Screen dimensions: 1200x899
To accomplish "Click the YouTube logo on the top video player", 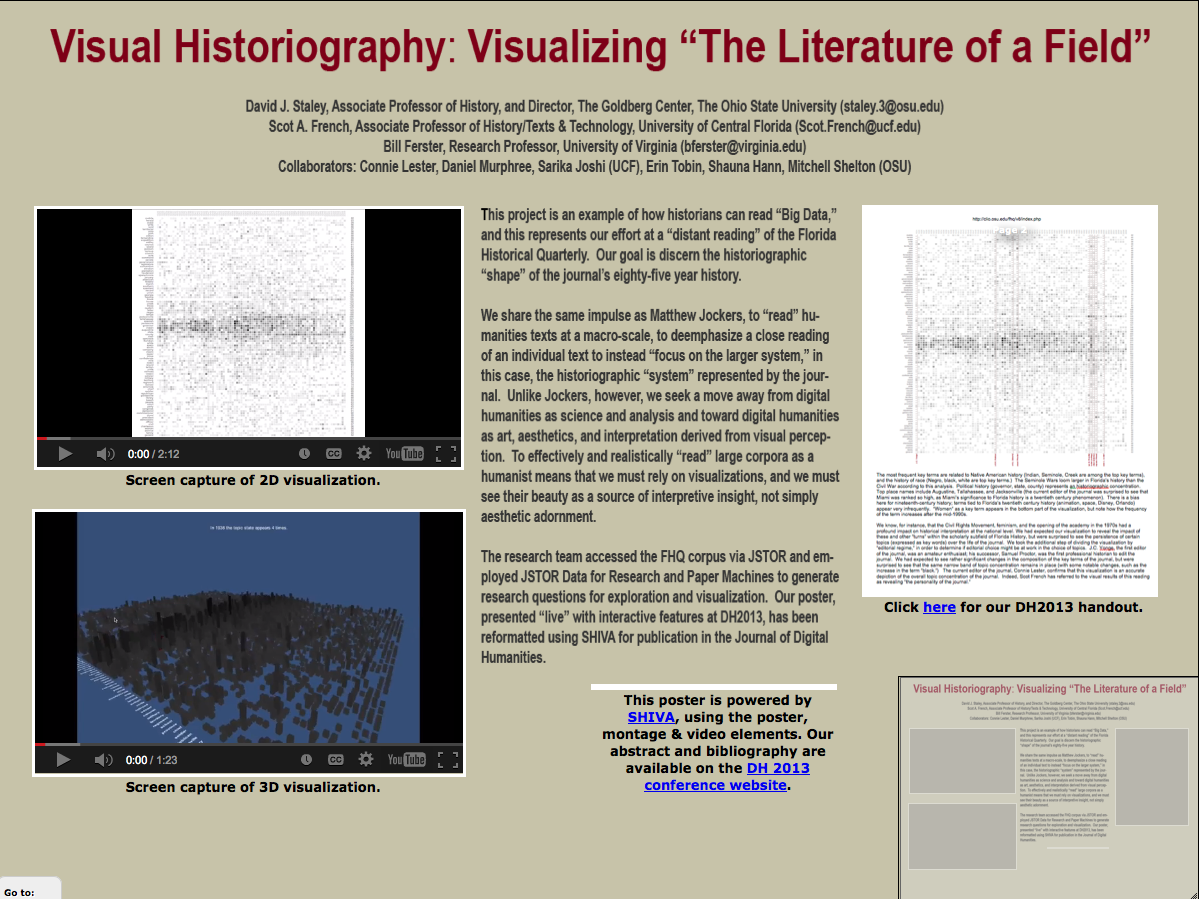I will (404, 453).
